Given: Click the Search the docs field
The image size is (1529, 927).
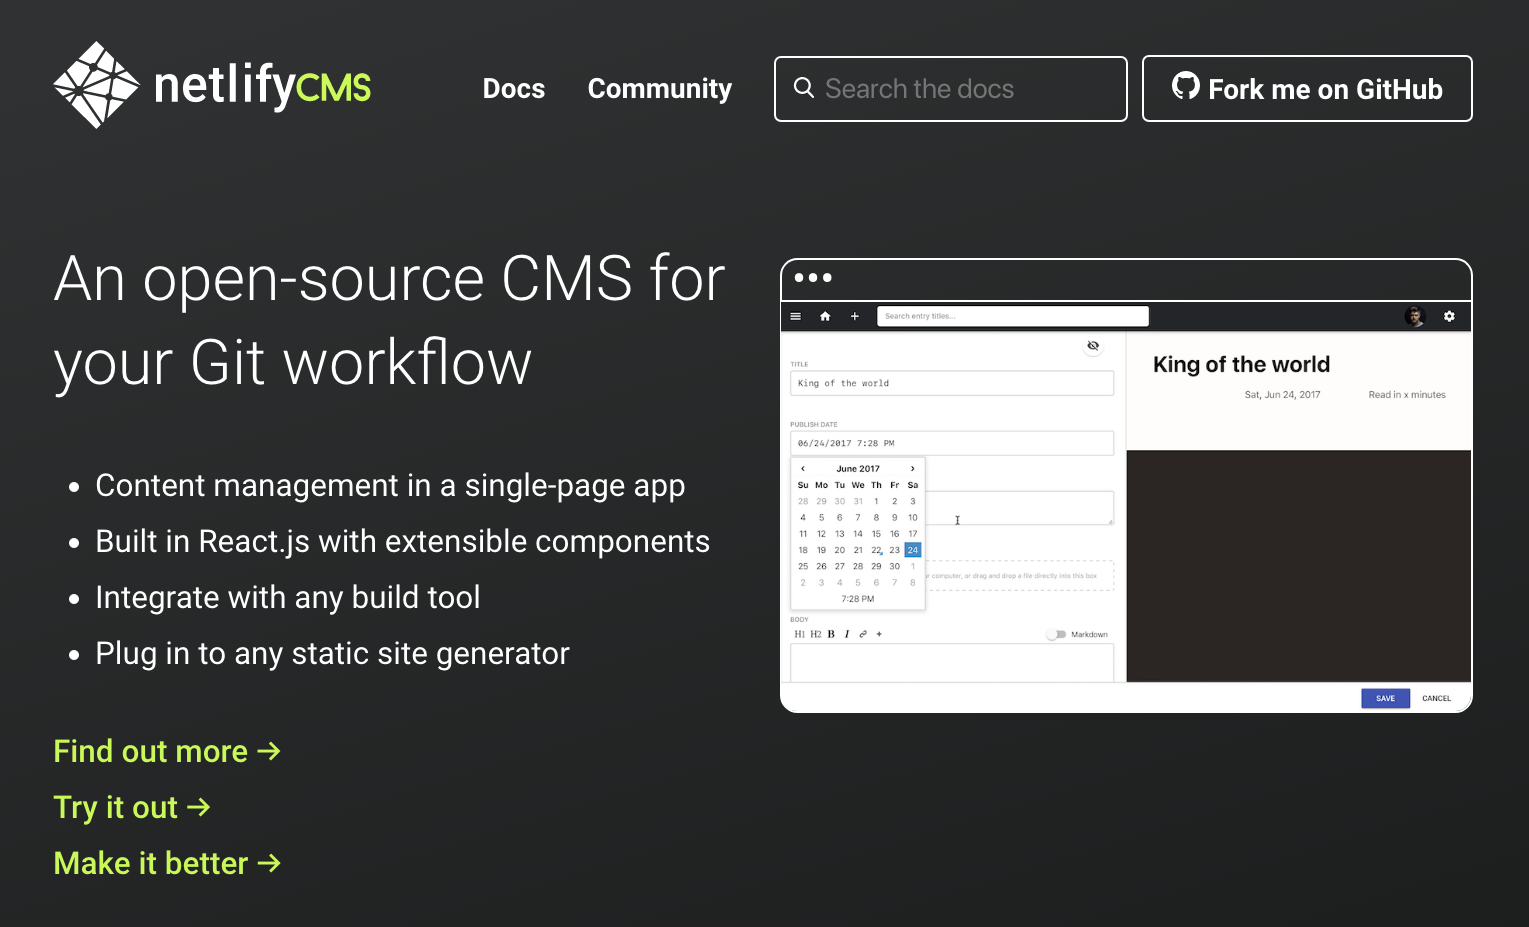Looking at the screenshot, I should (951, 89).
